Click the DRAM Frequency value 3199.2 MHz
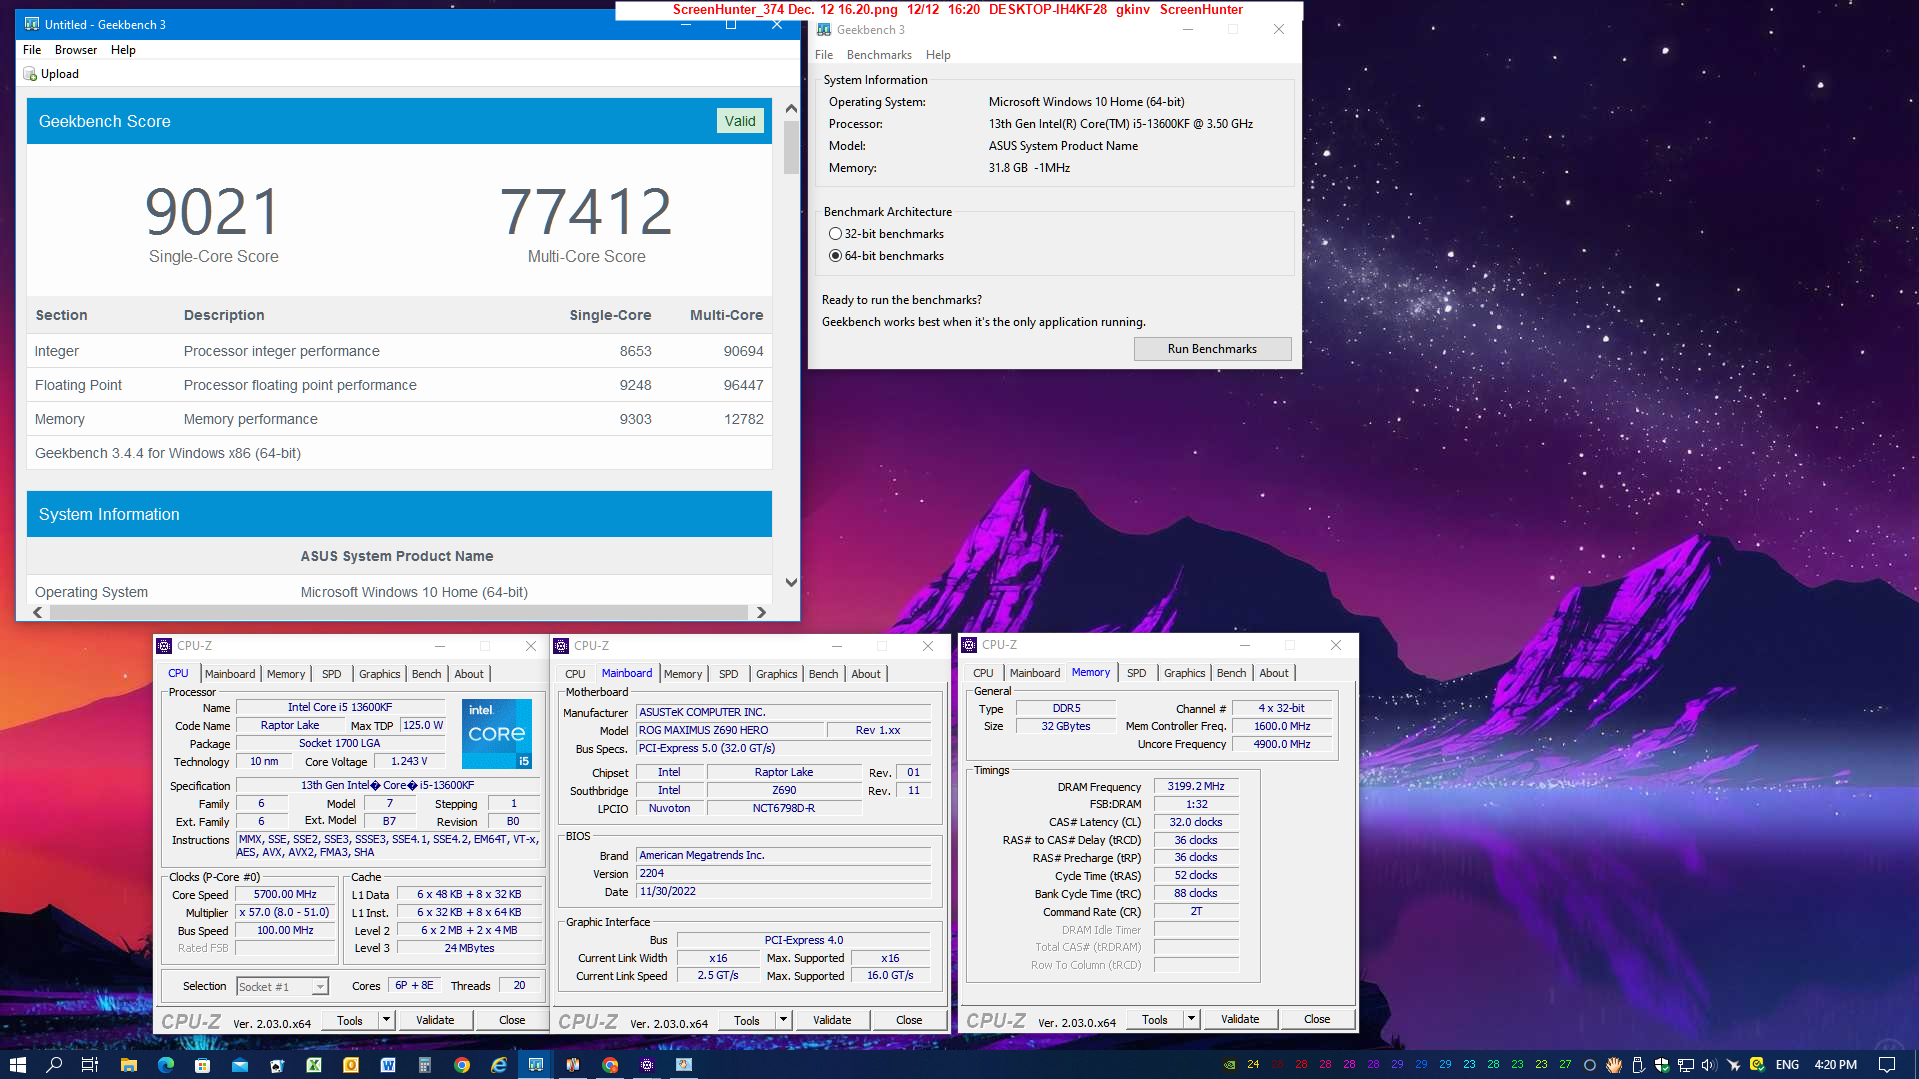1919x1079 pixels. pos(1196,787)
